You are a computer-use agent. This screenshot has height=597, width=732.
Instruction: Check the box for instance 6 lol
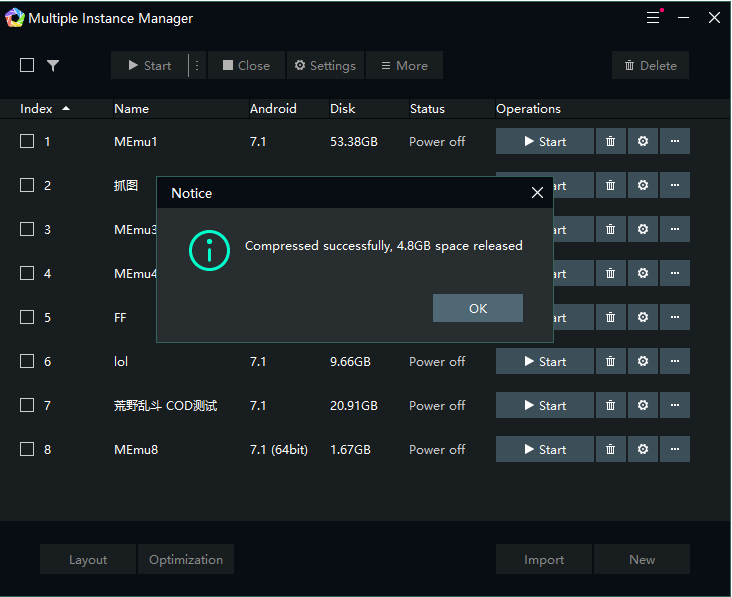[x=27, y=362]
